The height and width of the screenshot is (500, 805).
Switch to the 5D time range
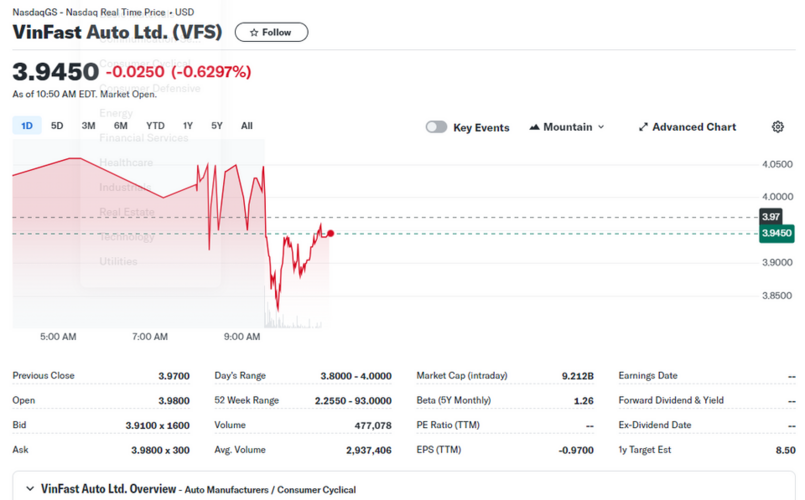pyautogui.click(x=57, y=126)
